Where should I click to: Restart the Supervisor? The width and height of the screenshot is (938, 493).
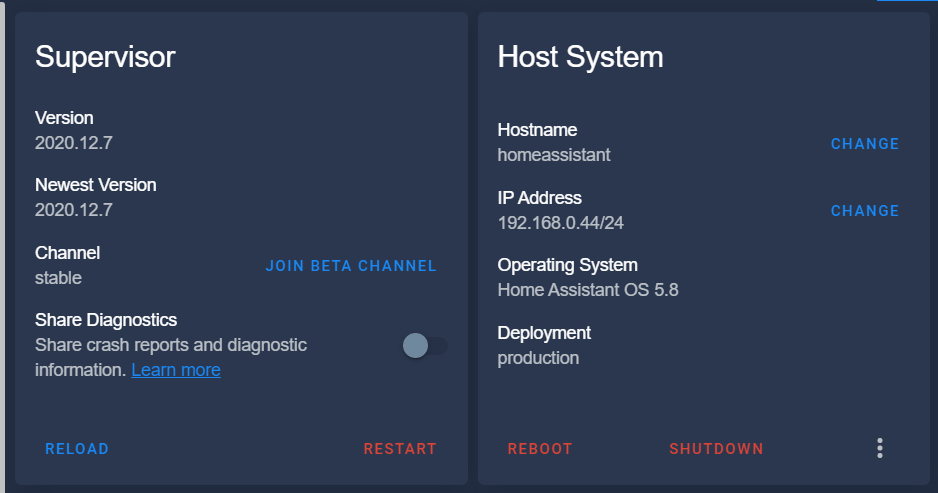coord(400,449)
